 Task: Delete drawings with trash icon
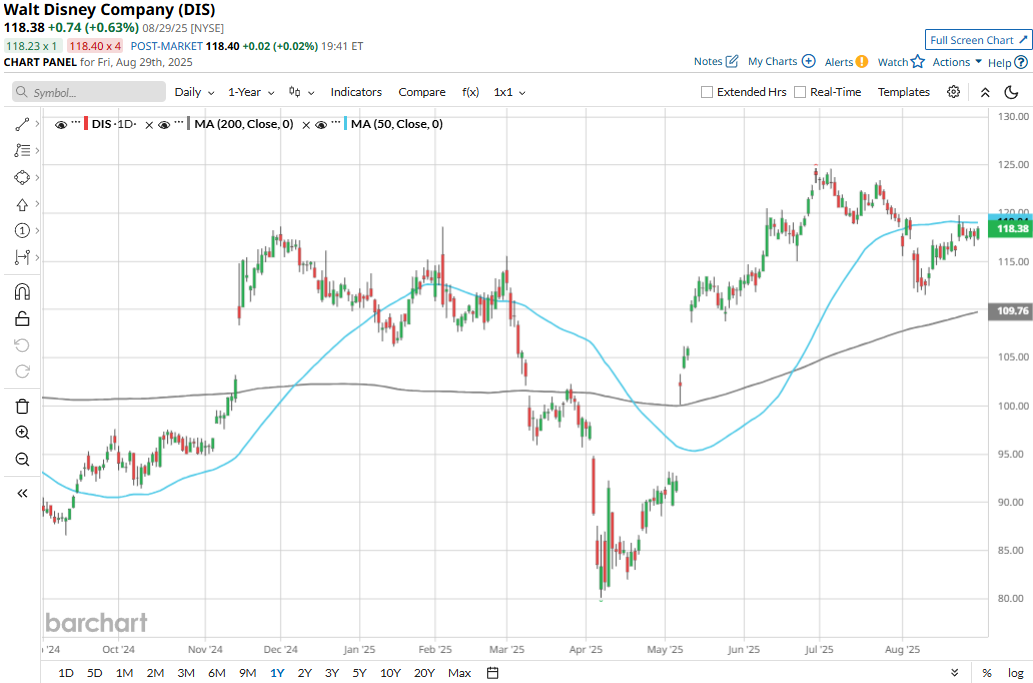[22, 406]
